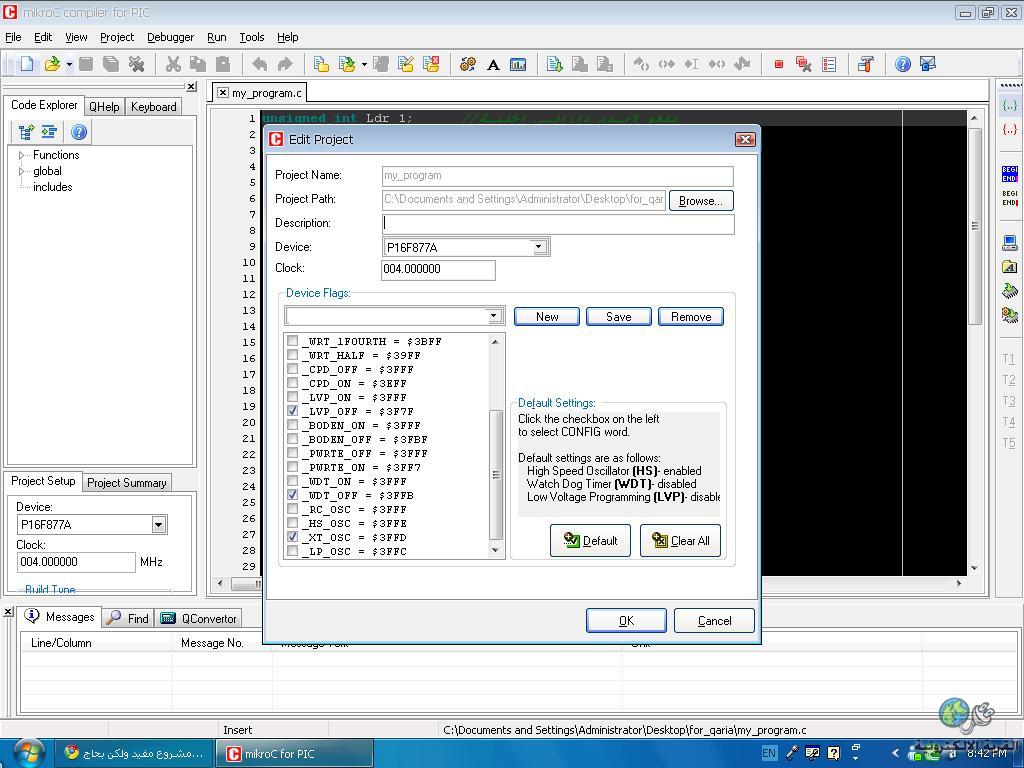1024x768 pixels.
Task: Open the Device dropdown in Edit Project
Action: tap(539, 247)
